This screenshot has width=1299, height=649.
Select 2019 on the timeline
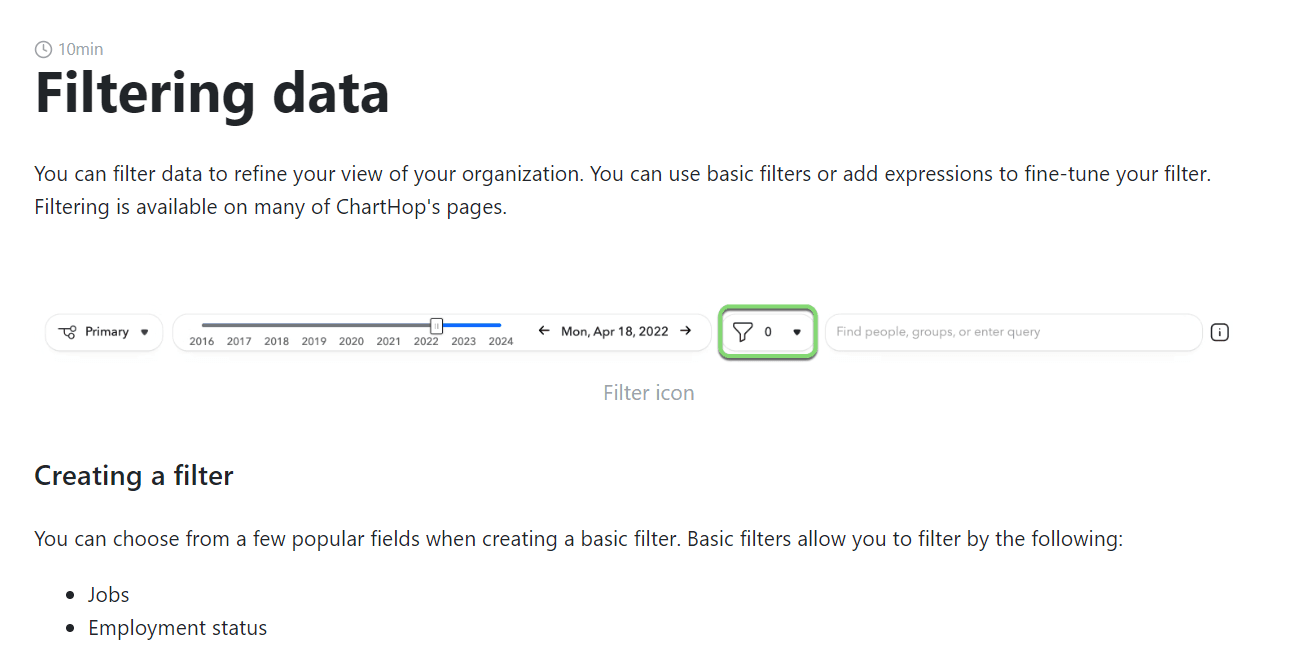(314, 341)
